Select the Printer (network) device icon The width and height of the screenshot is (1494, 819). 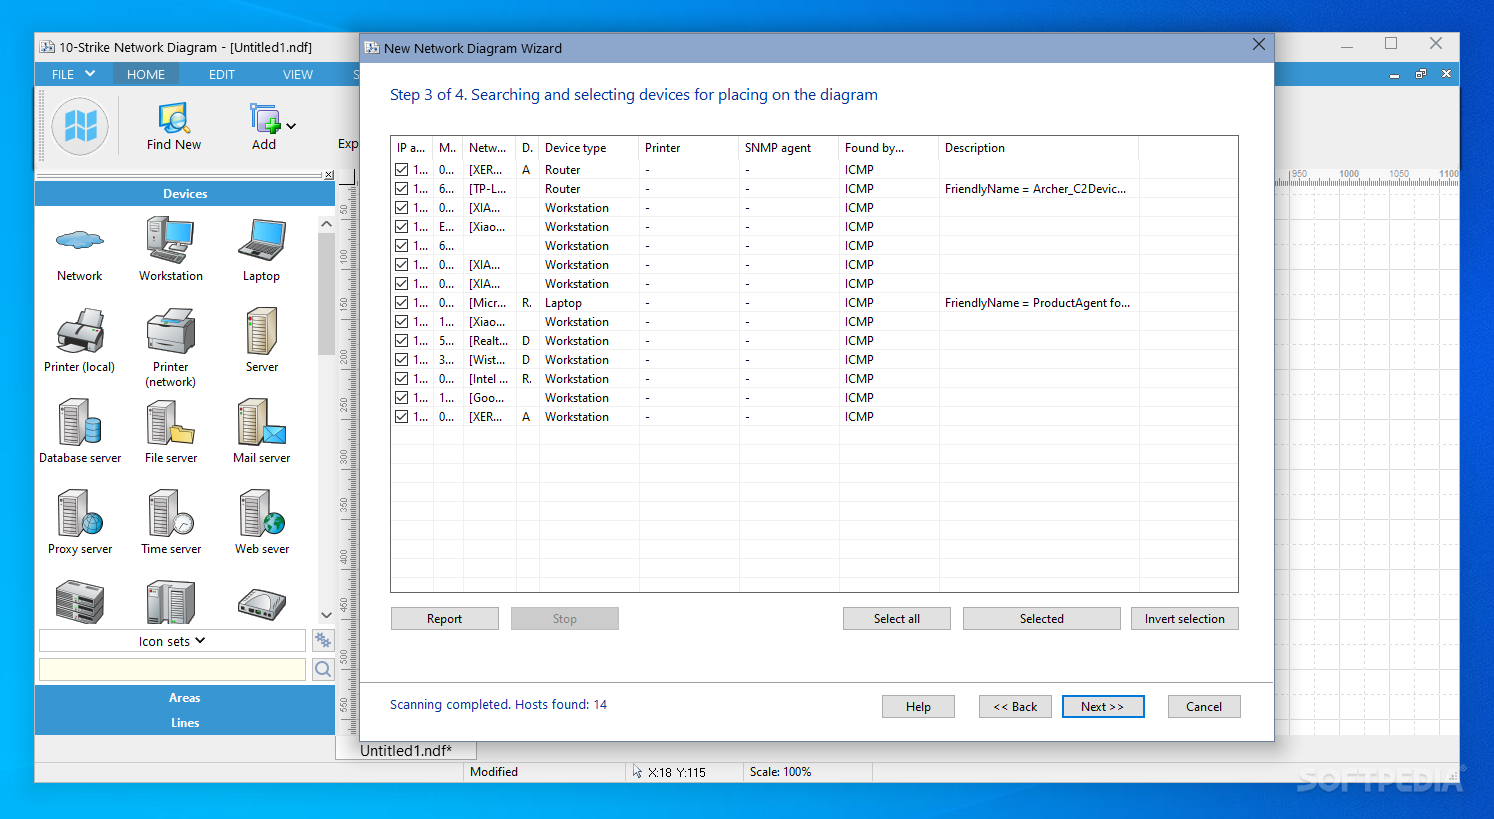click(170, 331)
